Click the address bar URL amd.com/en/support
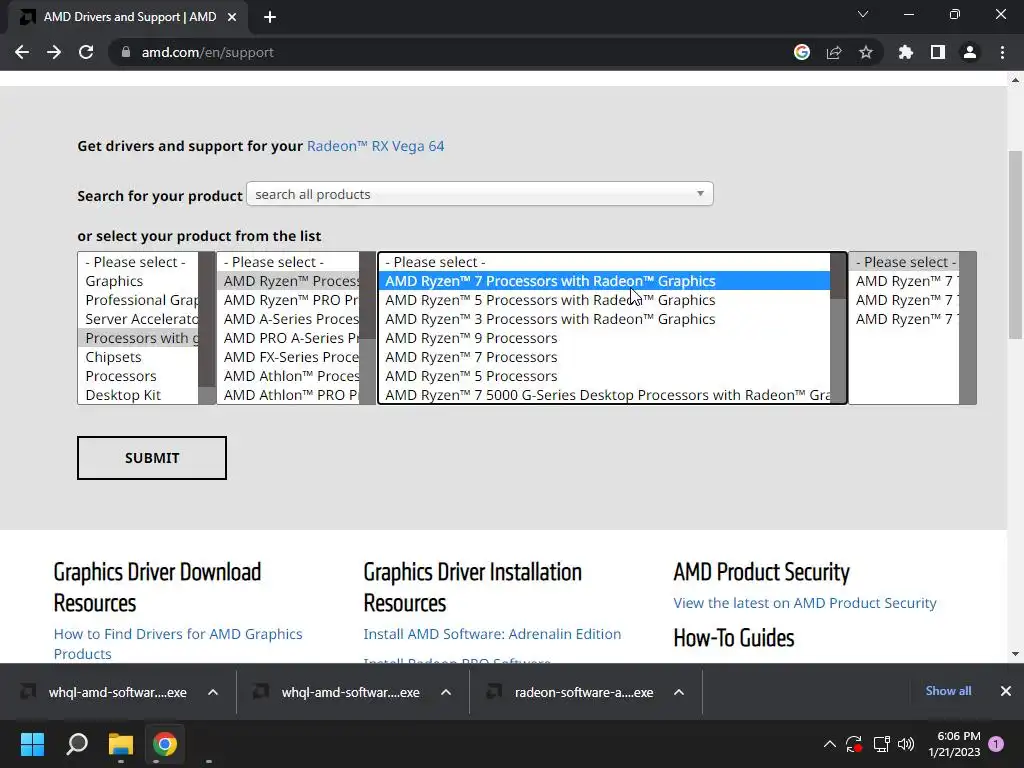 click(208, 52)
